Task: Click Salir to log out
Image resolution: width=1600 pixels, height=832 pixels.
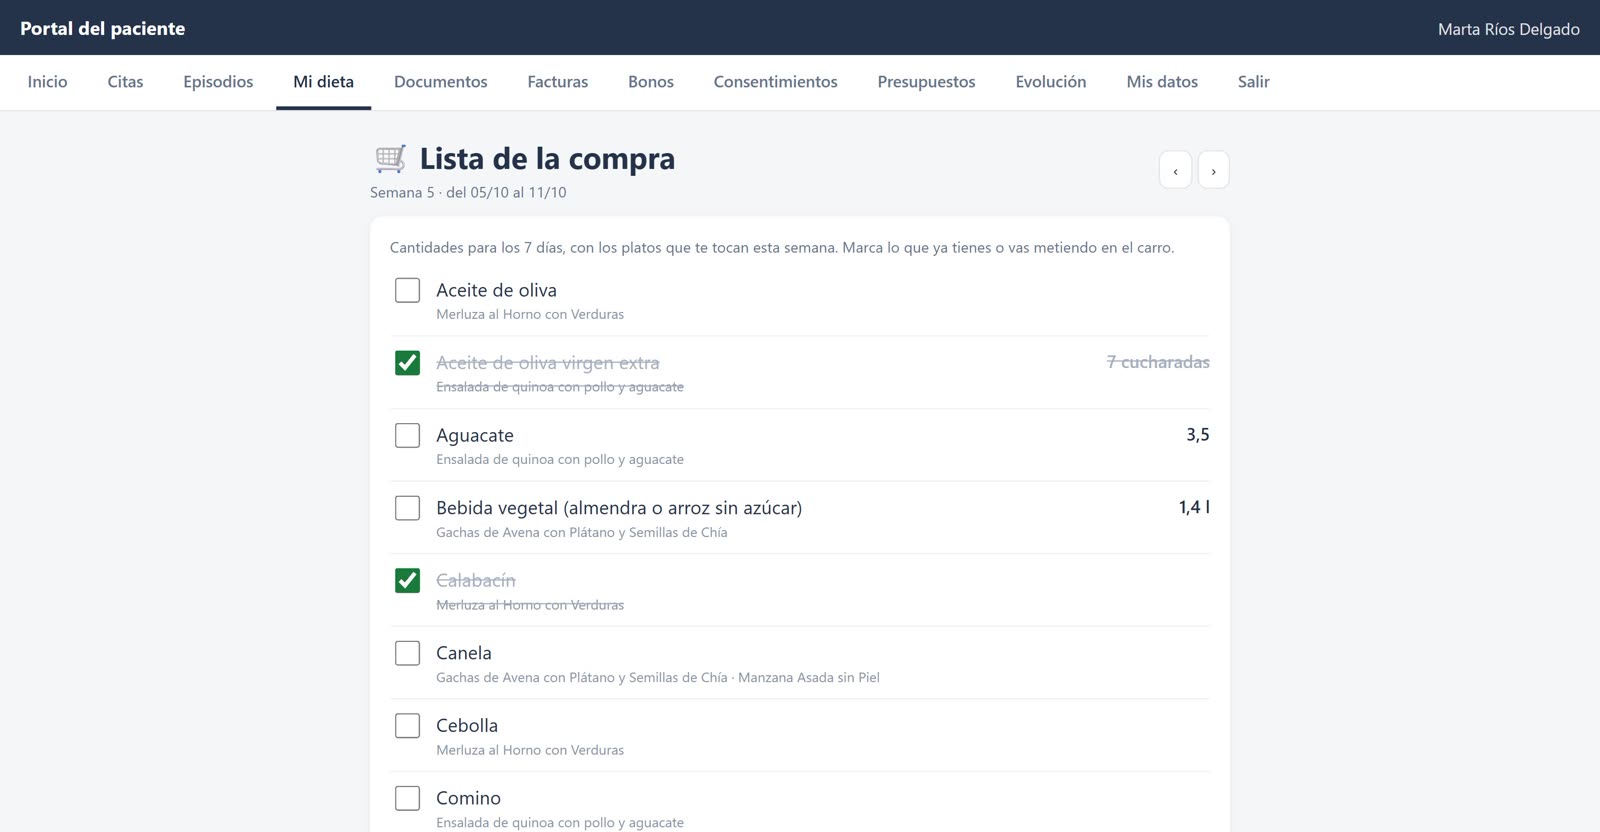Action: point(1253,82)
